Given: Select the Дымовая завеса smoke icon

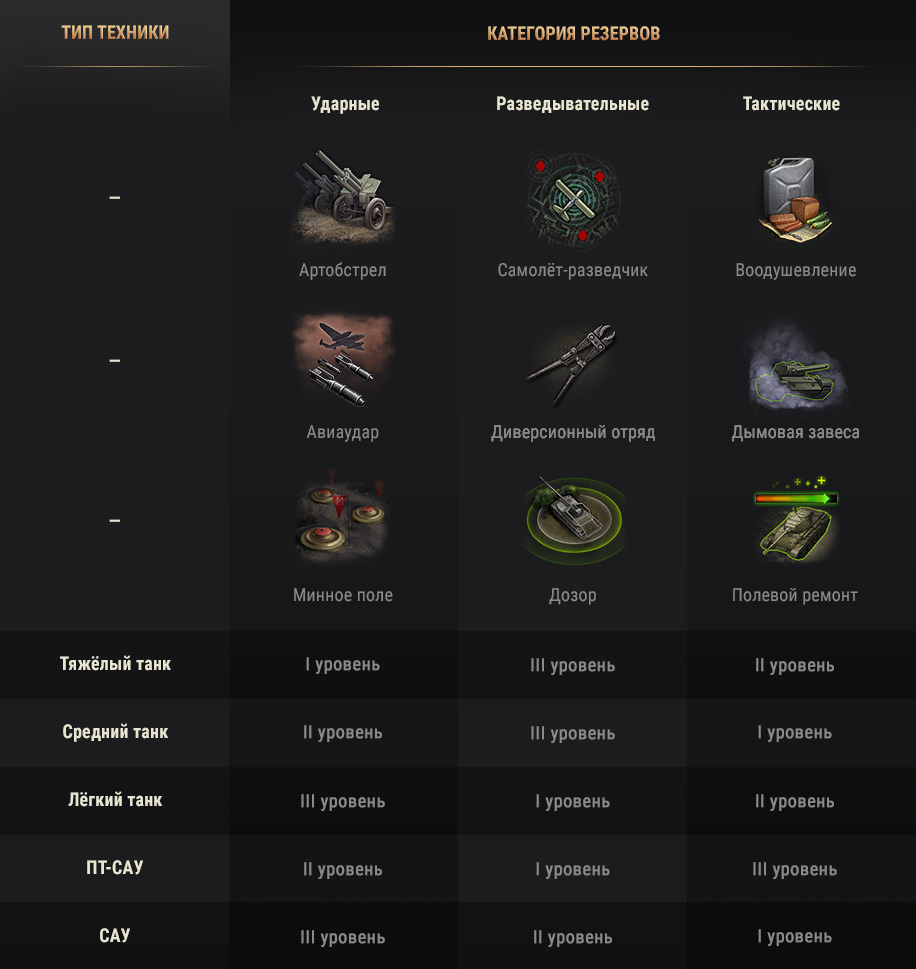Looking at the screenshot, I should click(796, 365).
